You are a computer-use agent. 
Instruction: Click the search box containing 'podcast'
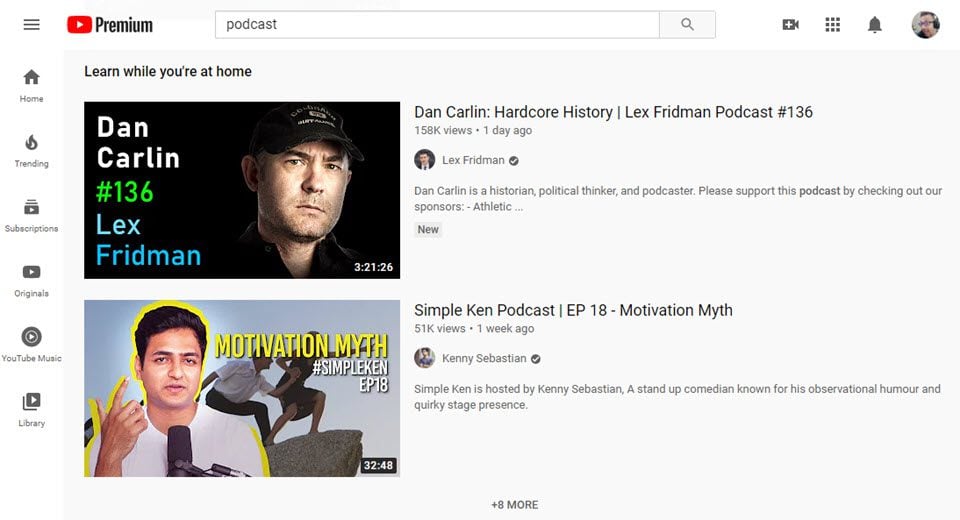pyautogui.click(x=437, y=24)
